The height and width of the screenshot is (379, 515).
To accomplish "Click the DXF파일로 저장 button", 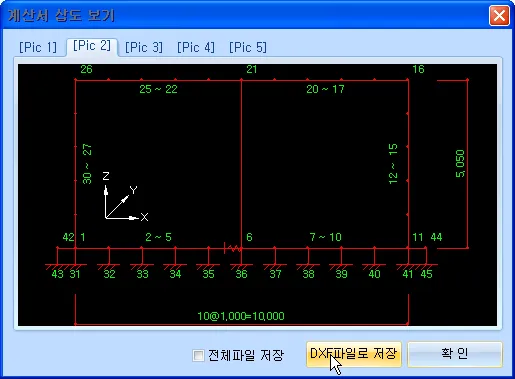I will 354,354.
